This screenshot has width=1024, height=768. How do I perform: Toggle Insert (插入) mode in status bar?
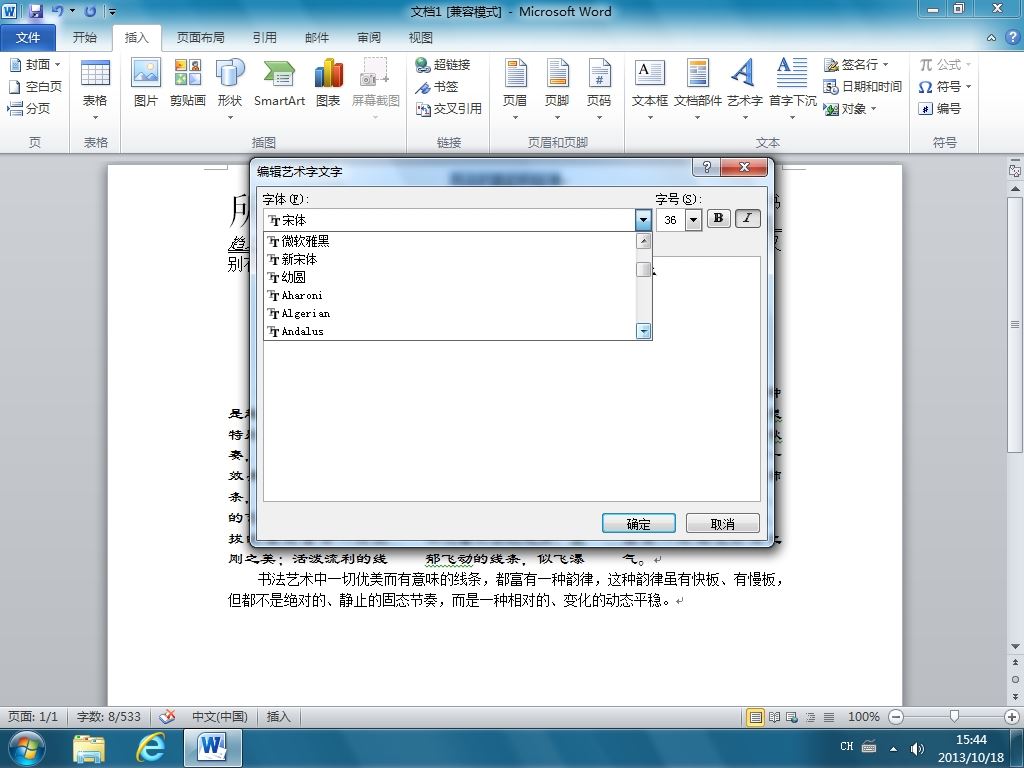[278, 717]
